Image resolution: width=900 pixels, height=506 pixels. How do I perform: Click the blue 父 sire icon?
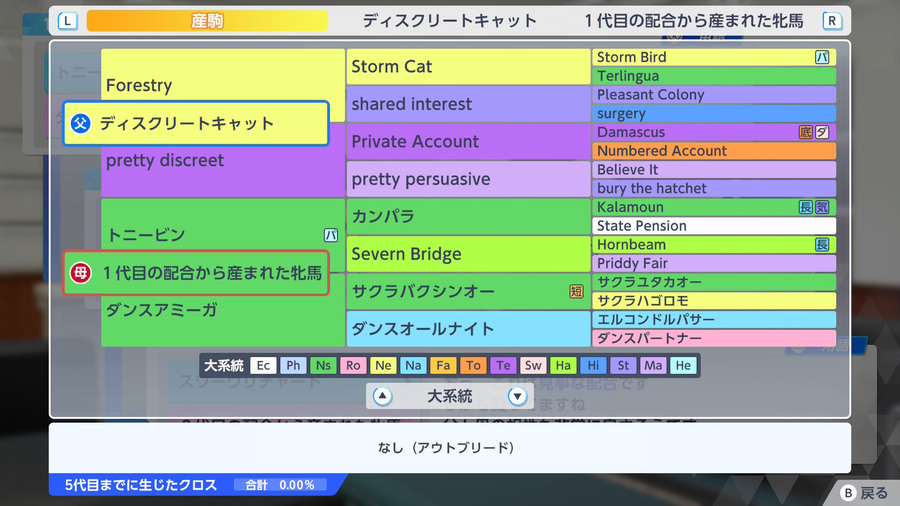(x=80, y=123)
